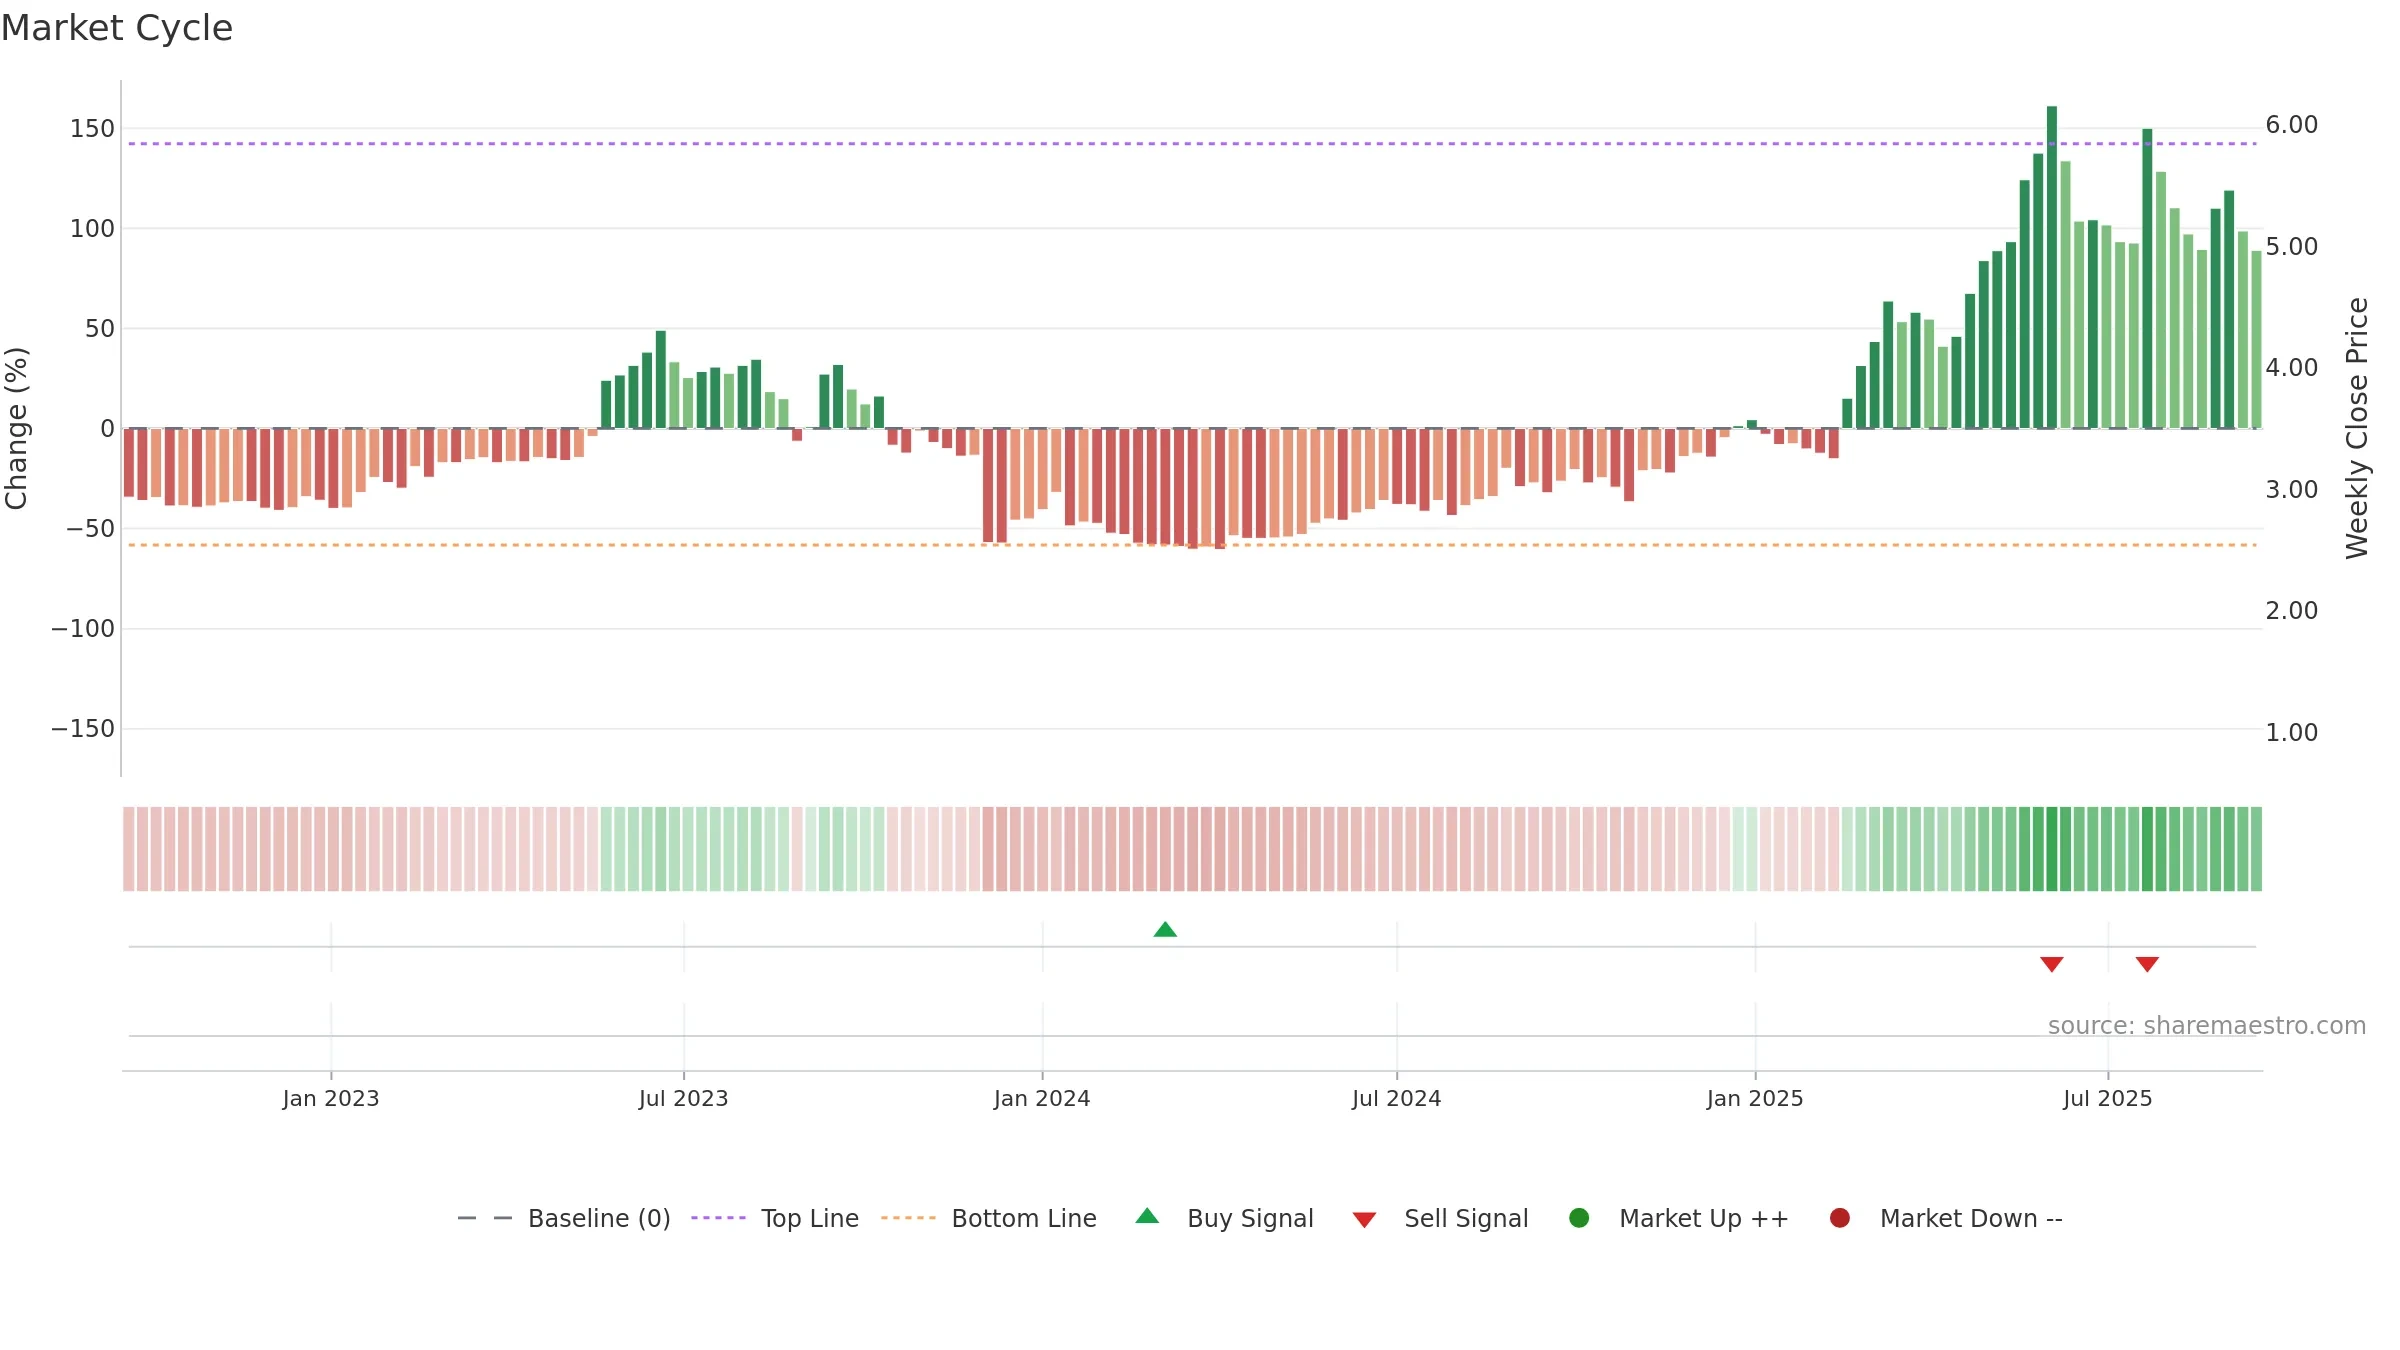Click the orange dotted Bottom Line in chart

[x=1192, y=545]
